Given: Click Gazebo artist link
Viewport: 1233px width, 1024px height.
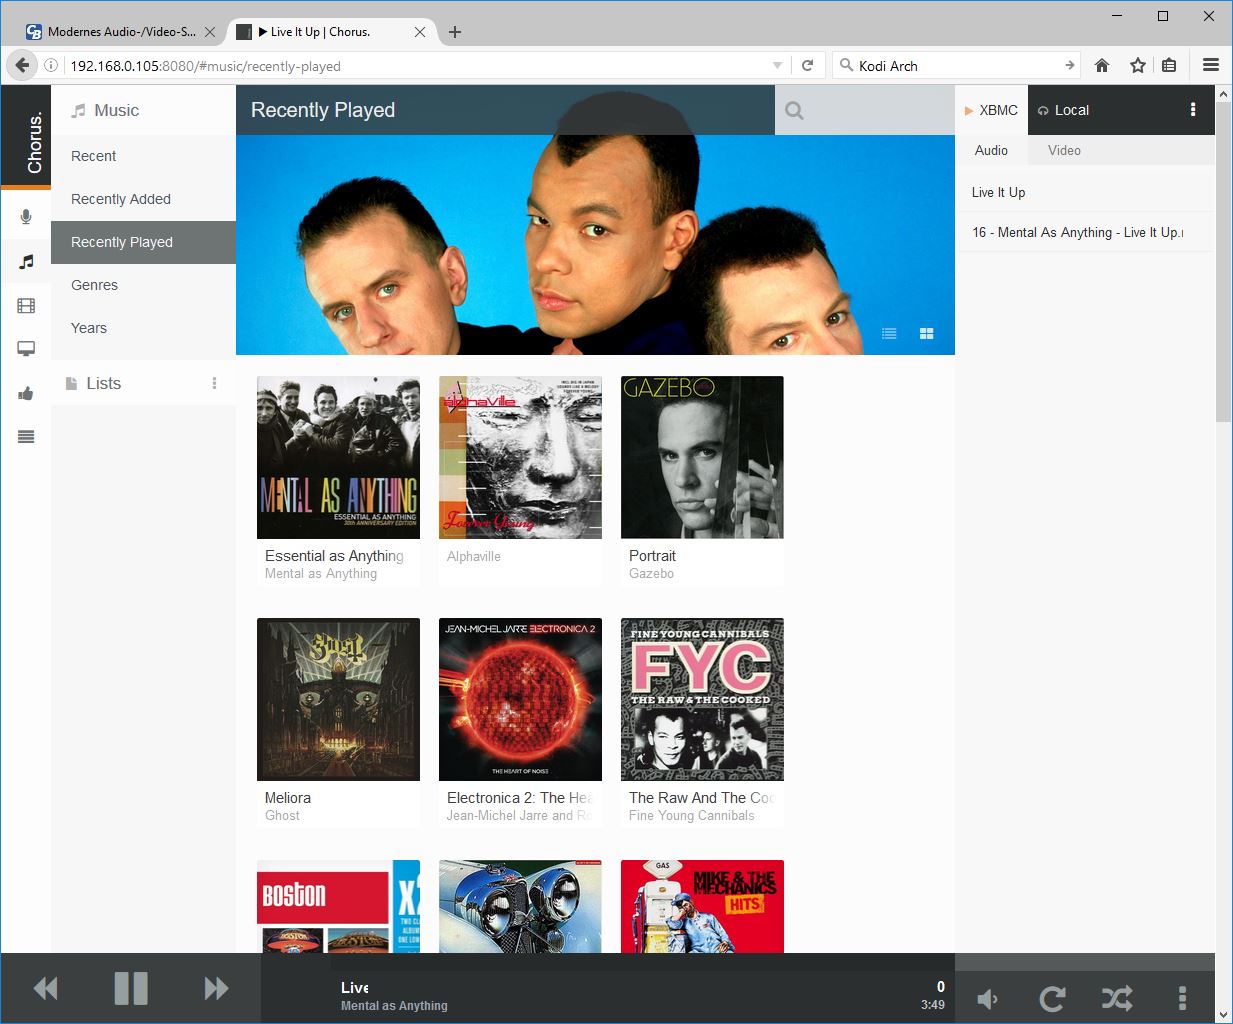Looking at the screenshot, I should (651, 574).
